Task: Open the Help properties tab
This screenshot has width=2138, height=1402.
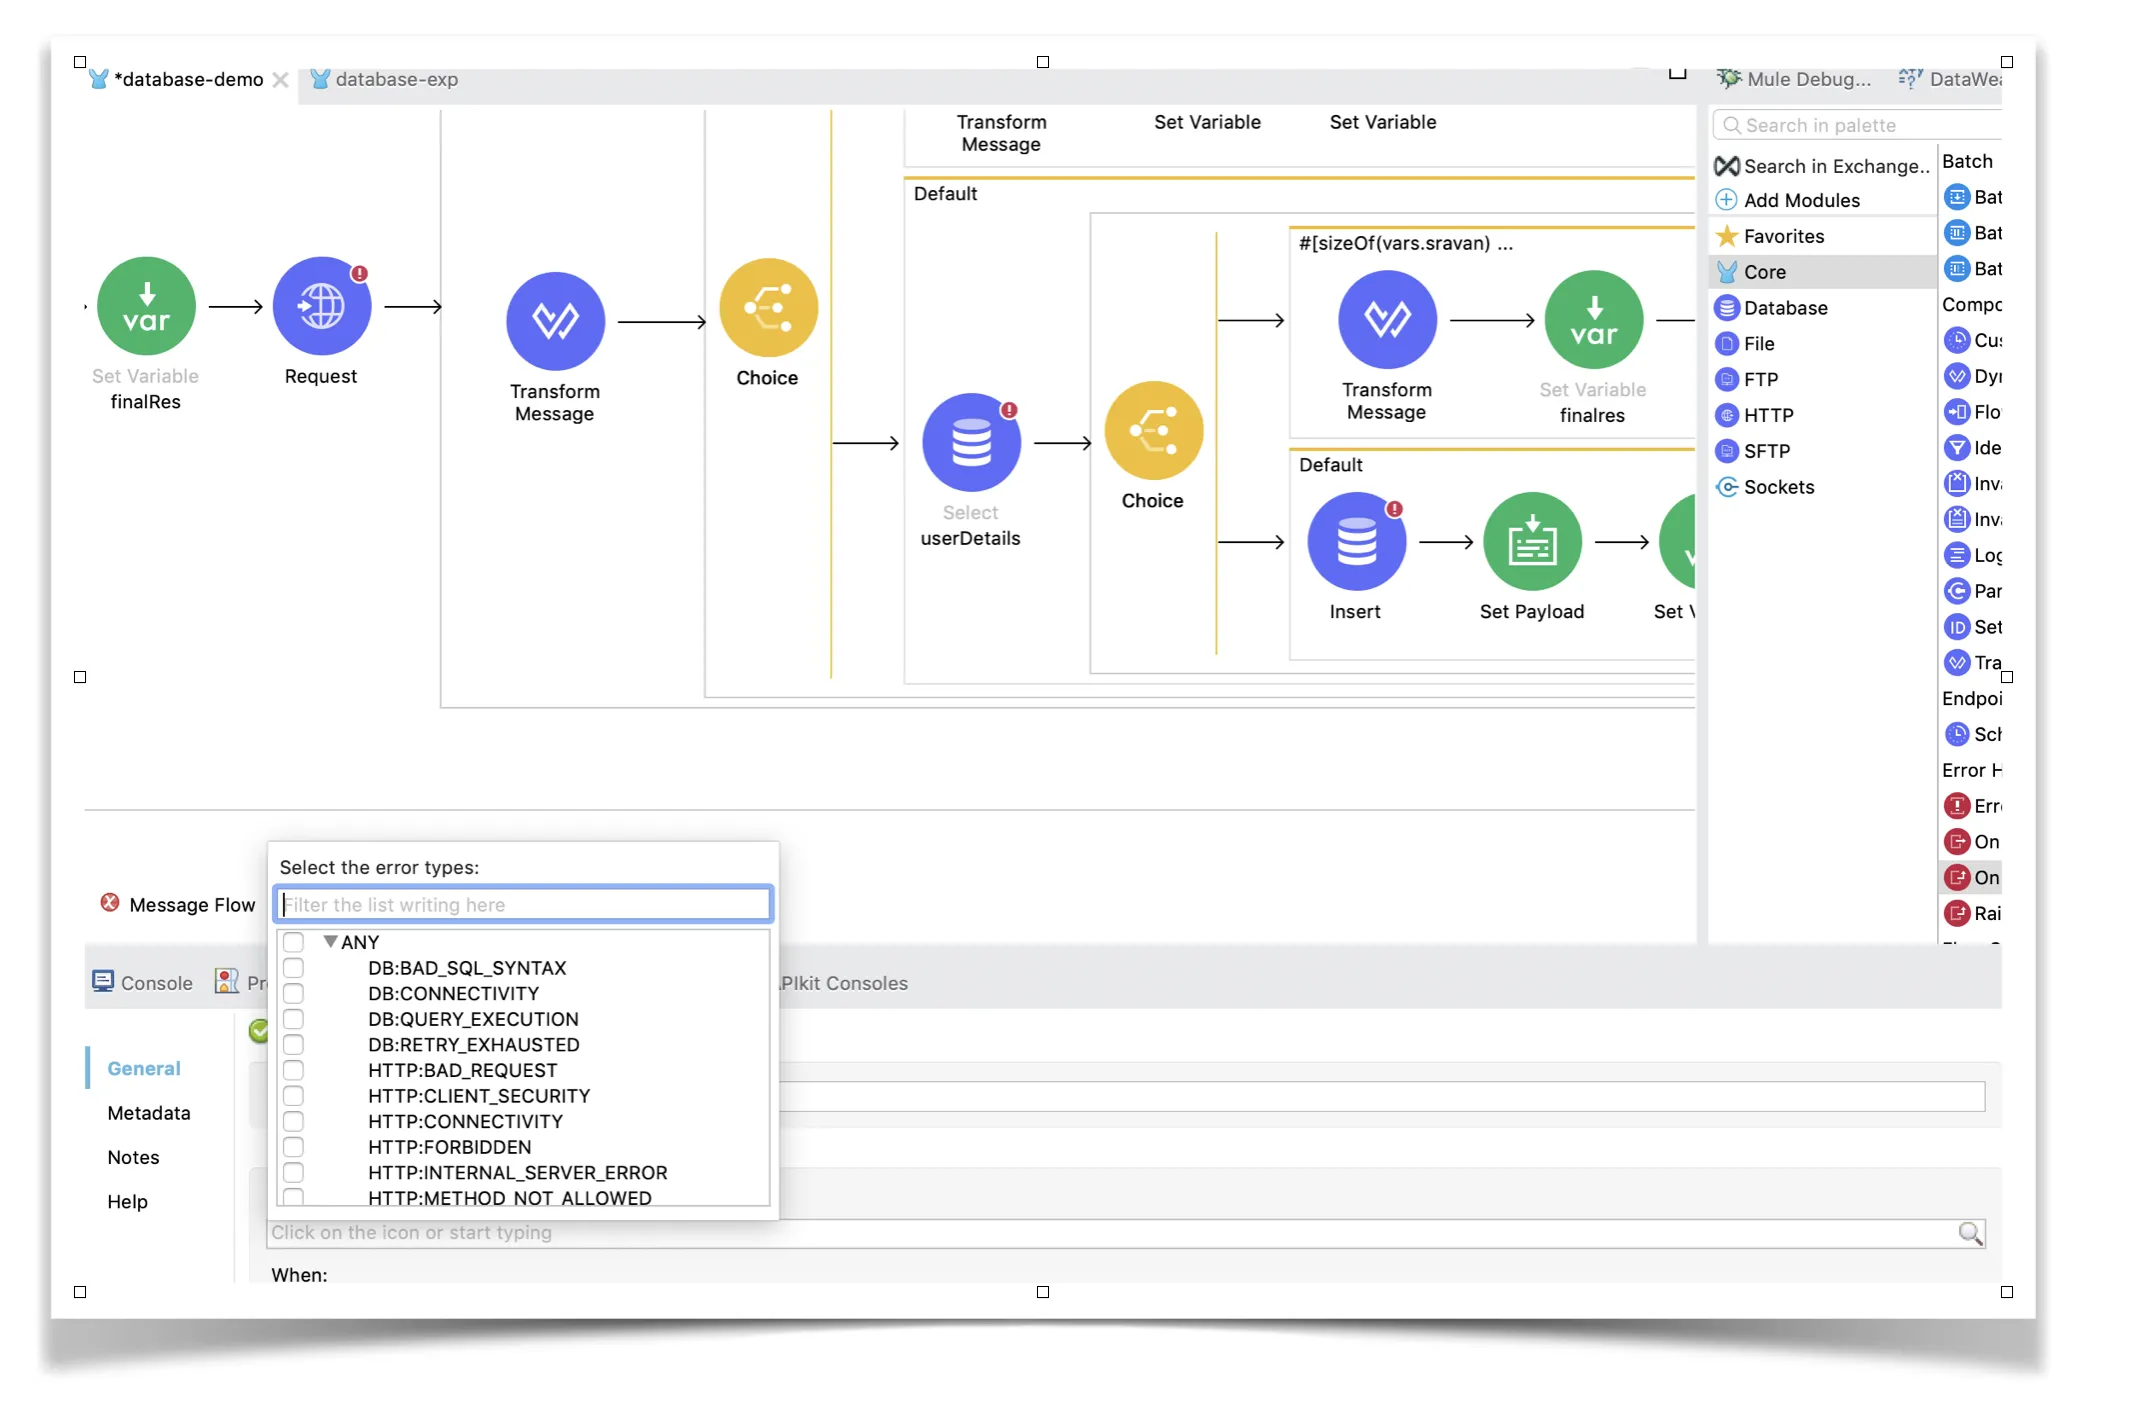Action: [127, 1202]
